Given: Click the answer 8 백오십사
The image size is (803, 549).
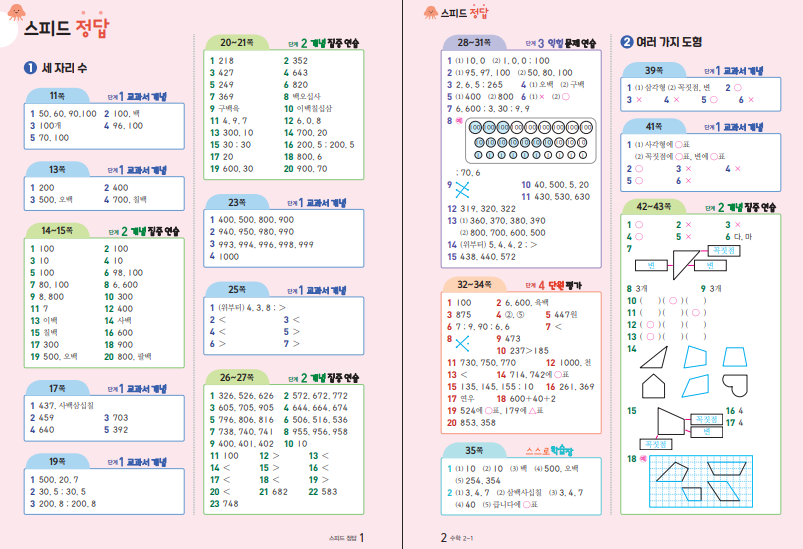Looking at the screenshot, I should coord(302,96).
